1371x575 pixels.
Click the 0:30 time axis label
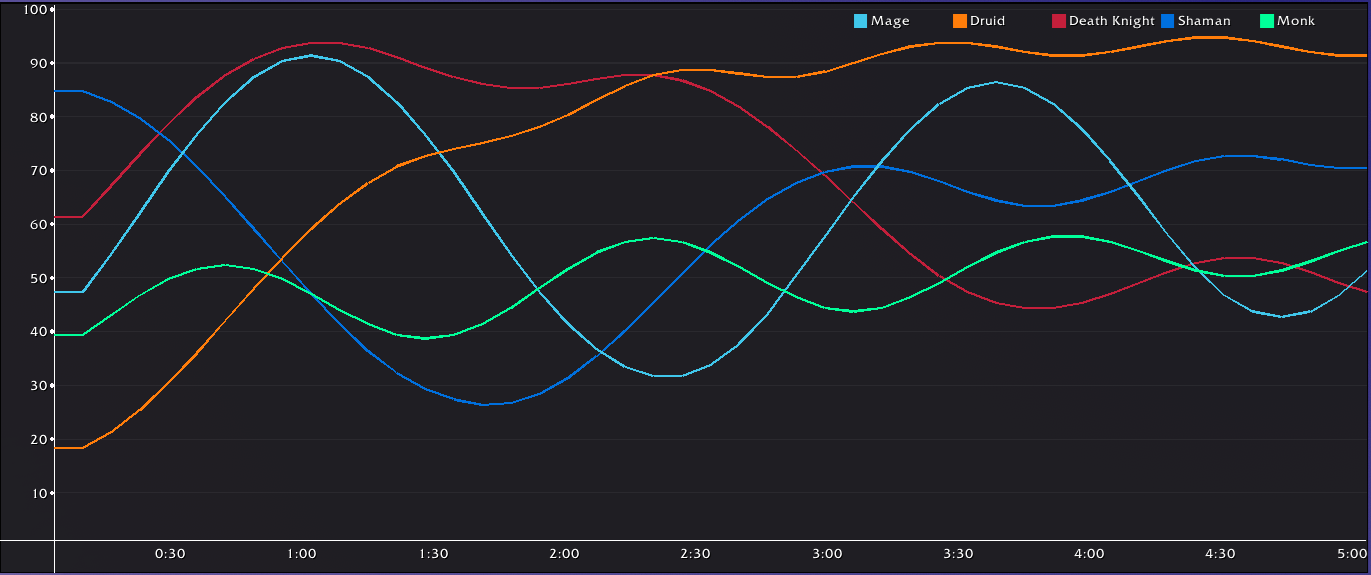tap(170, 554)
